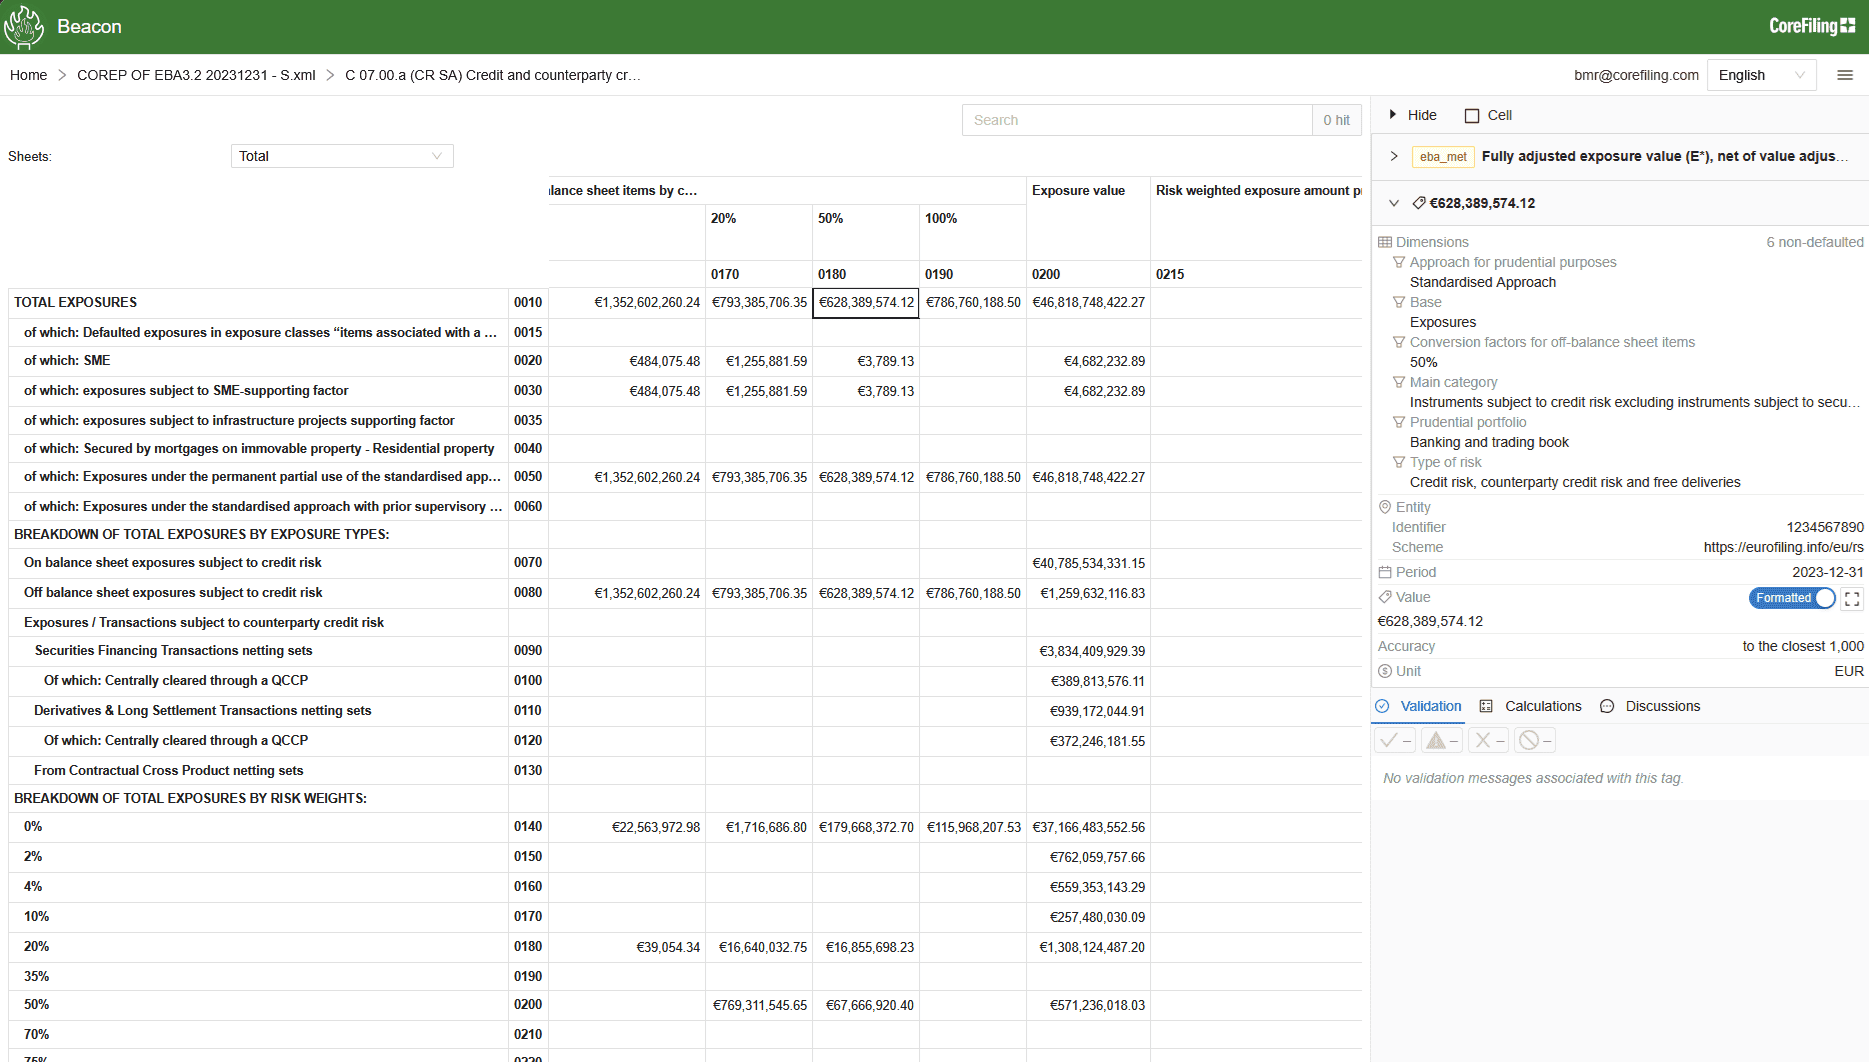
Task: Click the CoreFiling logo
Action: click(x=1812, y=26)
